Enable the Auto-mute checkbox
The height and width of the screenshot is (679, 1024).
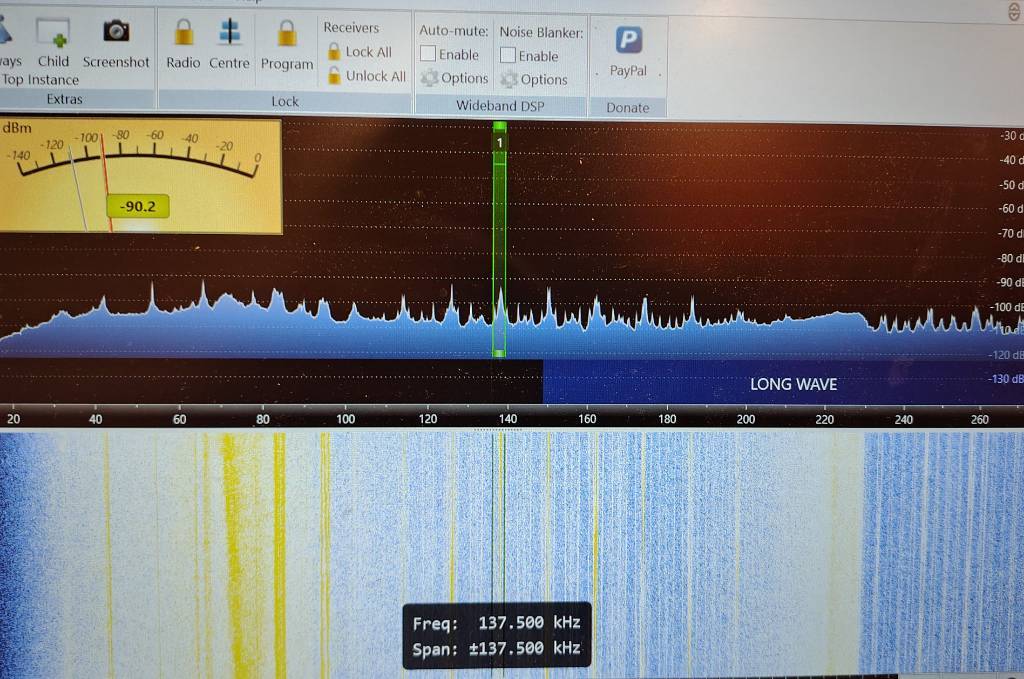428,55
